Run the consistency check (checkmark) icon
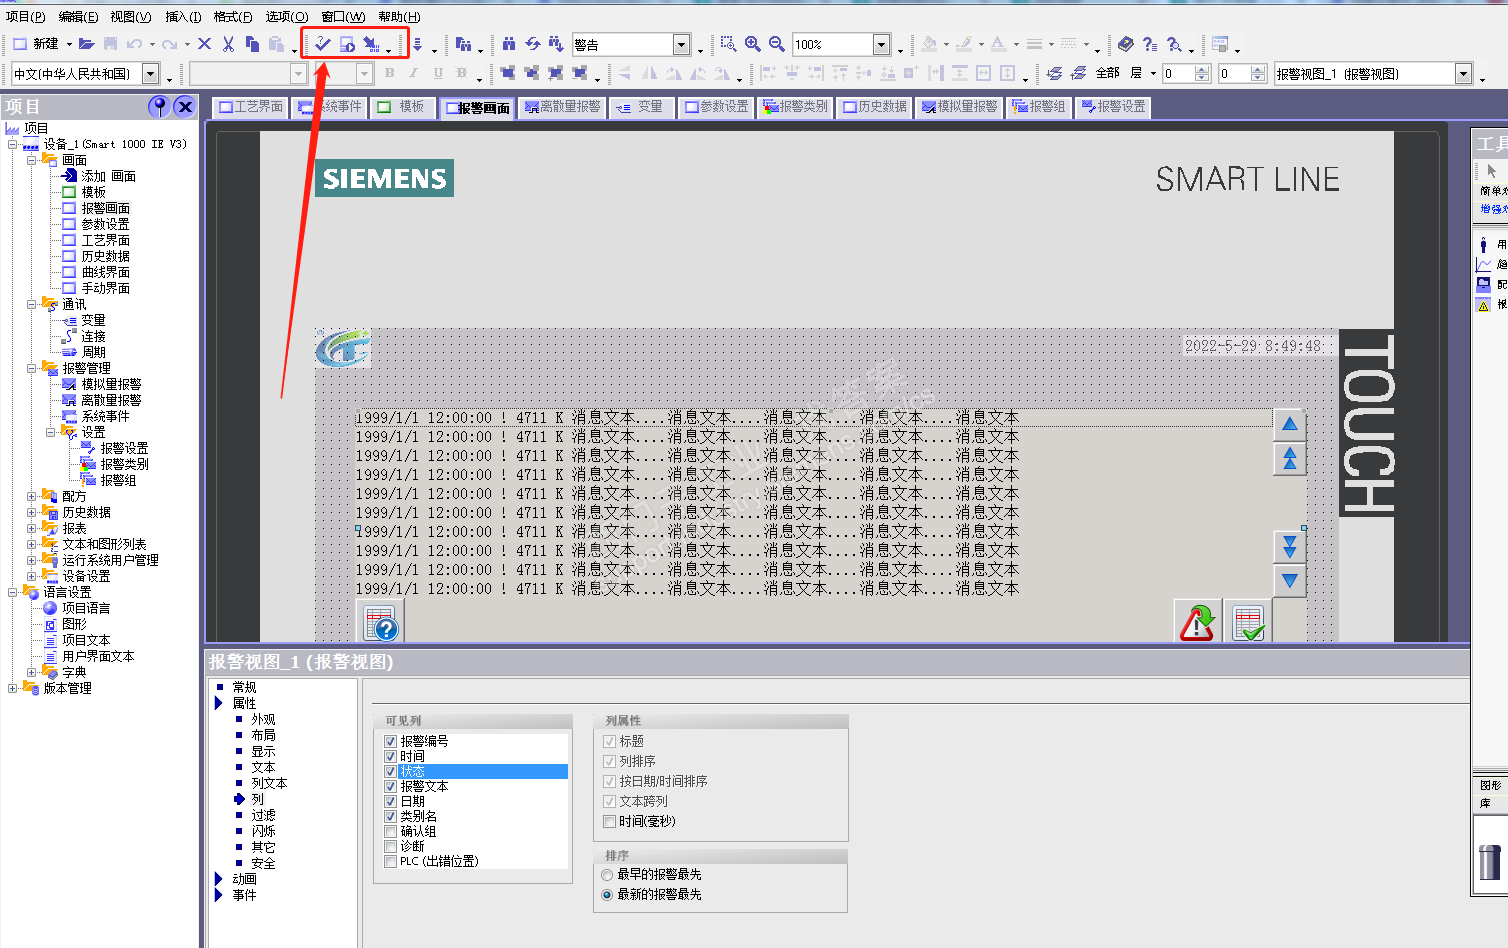The image size is (1508, 948). click(x=322, y=44)
